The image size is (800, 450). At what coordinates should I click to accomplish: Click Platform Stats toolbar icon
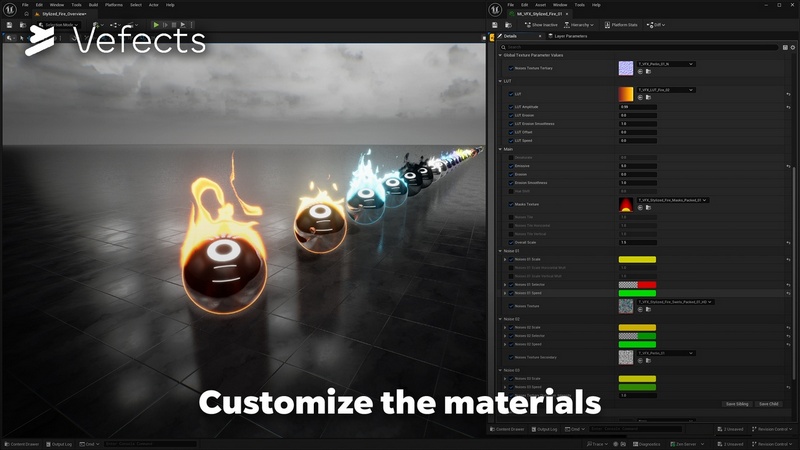[x=626, y=24]
